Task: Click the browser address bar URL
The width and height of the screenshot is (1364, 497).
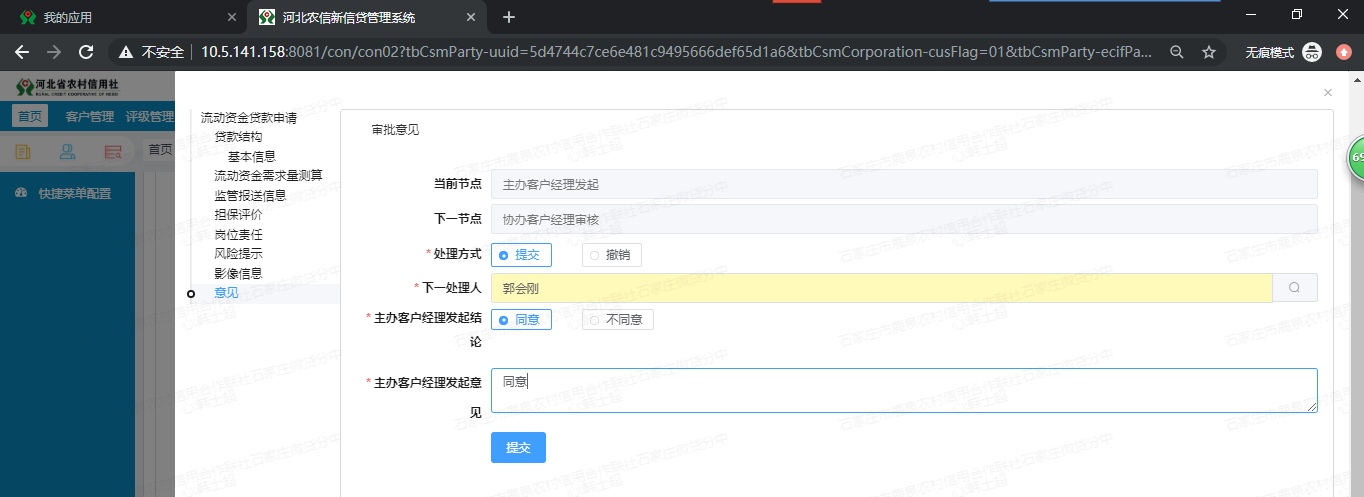Action: coord(676,52)
